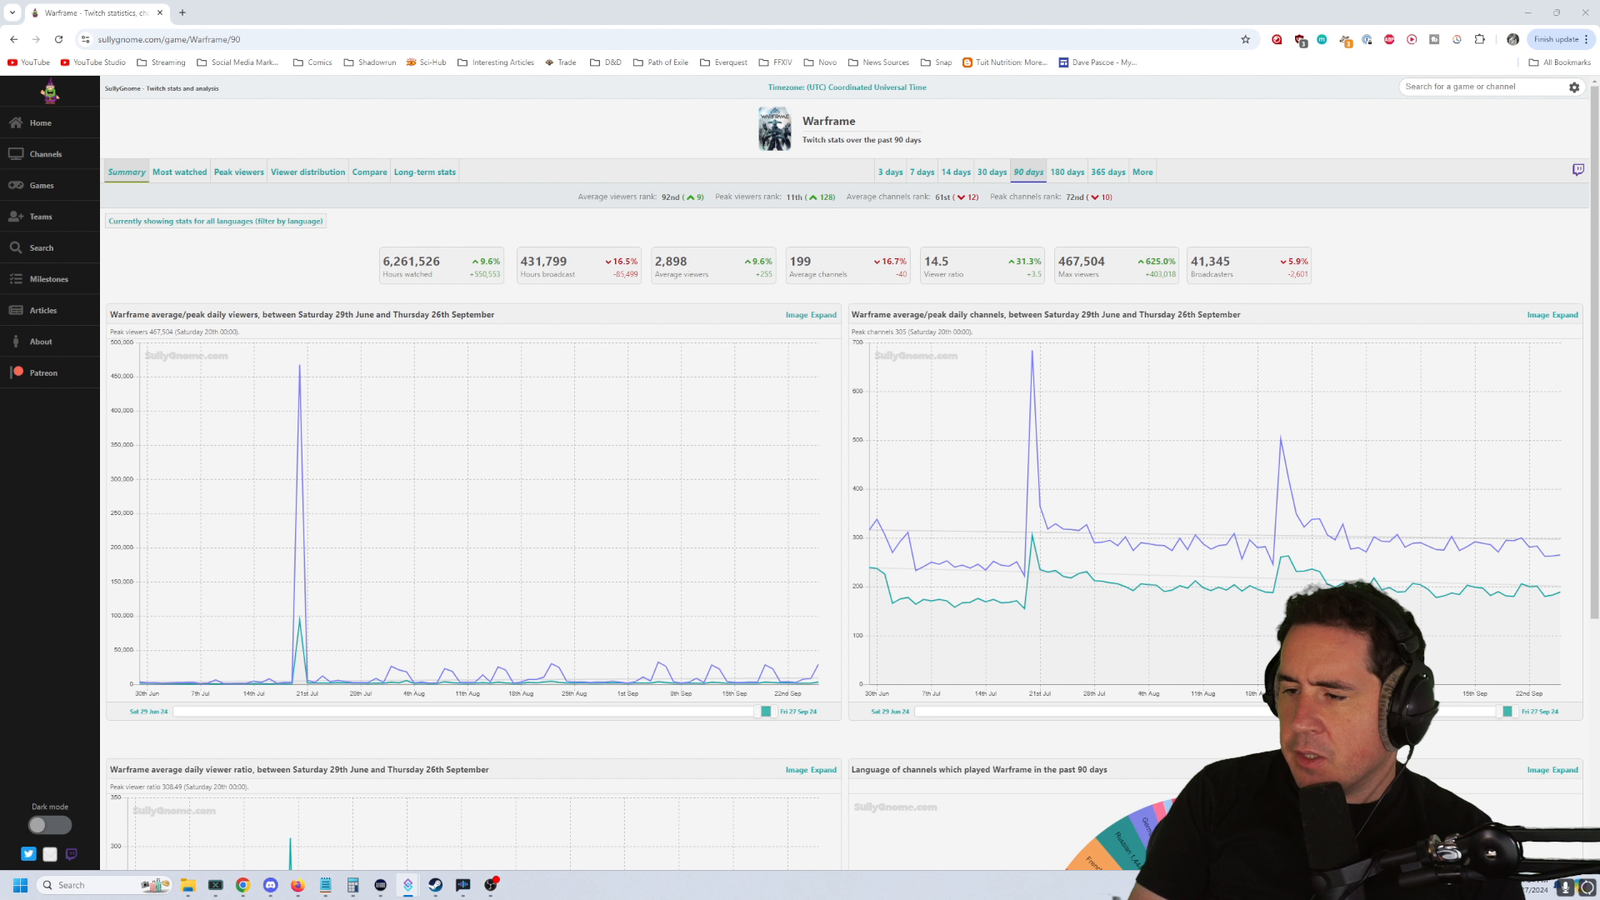Click the settings gear beside search box

pos(1574,87)
